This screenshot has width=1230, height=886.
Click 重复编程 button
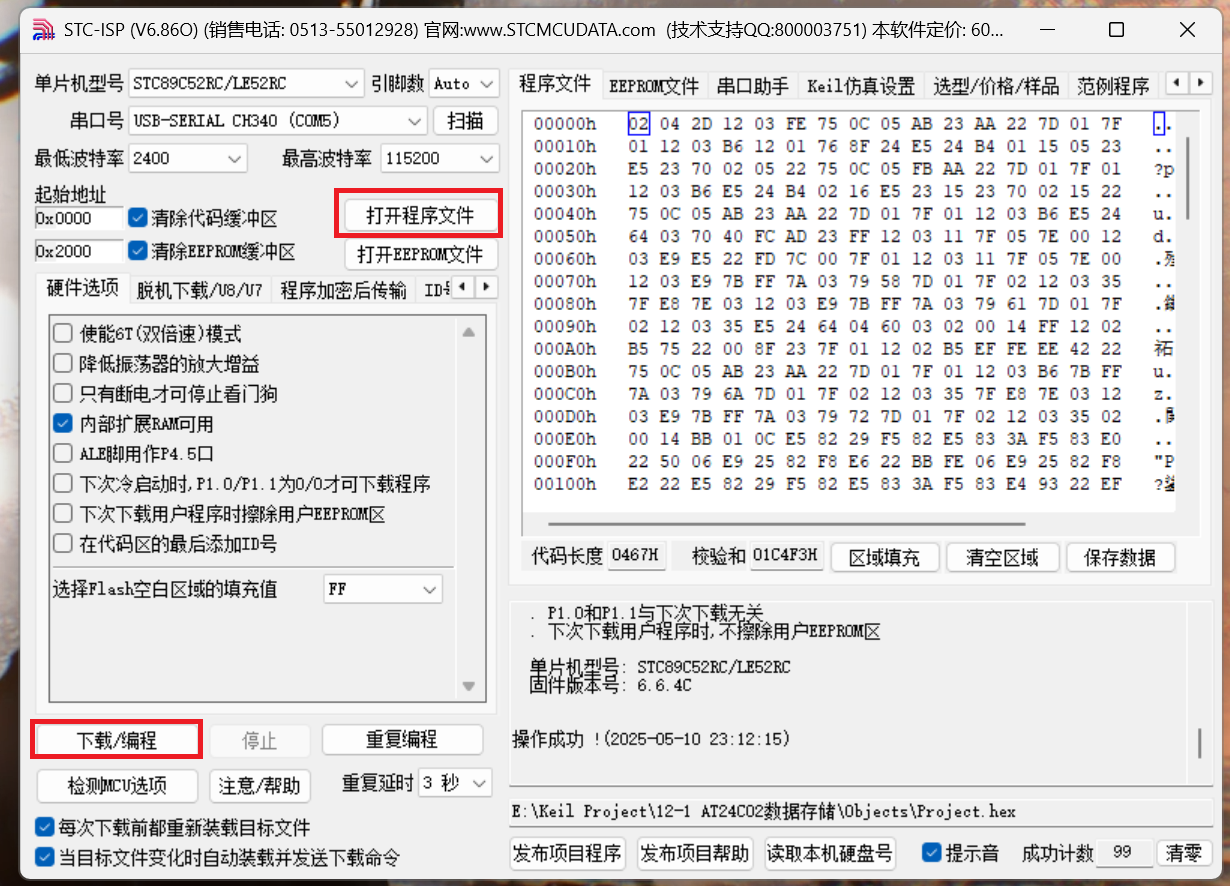click(402, 741)
